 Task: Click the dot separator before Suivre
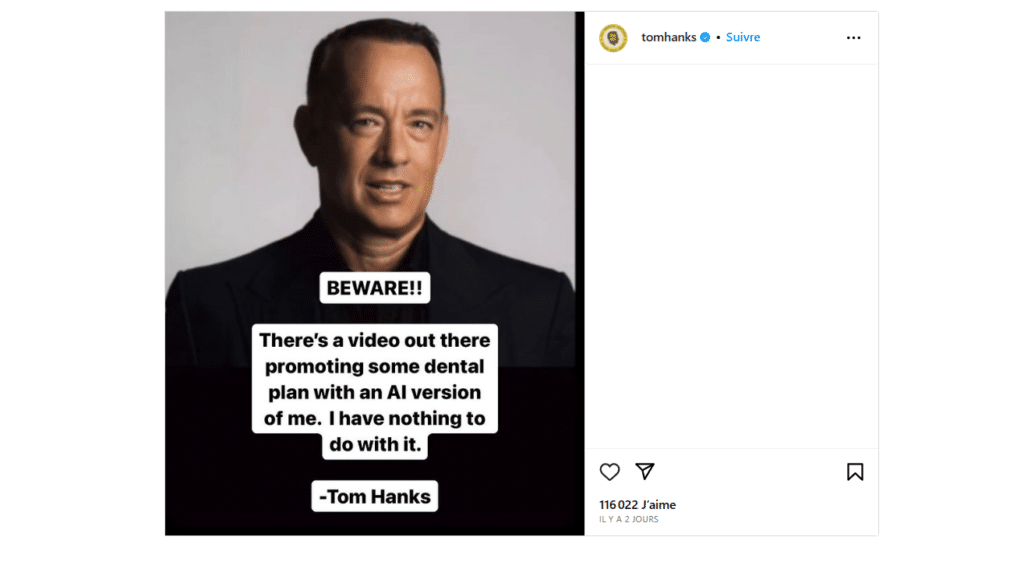point(718,38)
